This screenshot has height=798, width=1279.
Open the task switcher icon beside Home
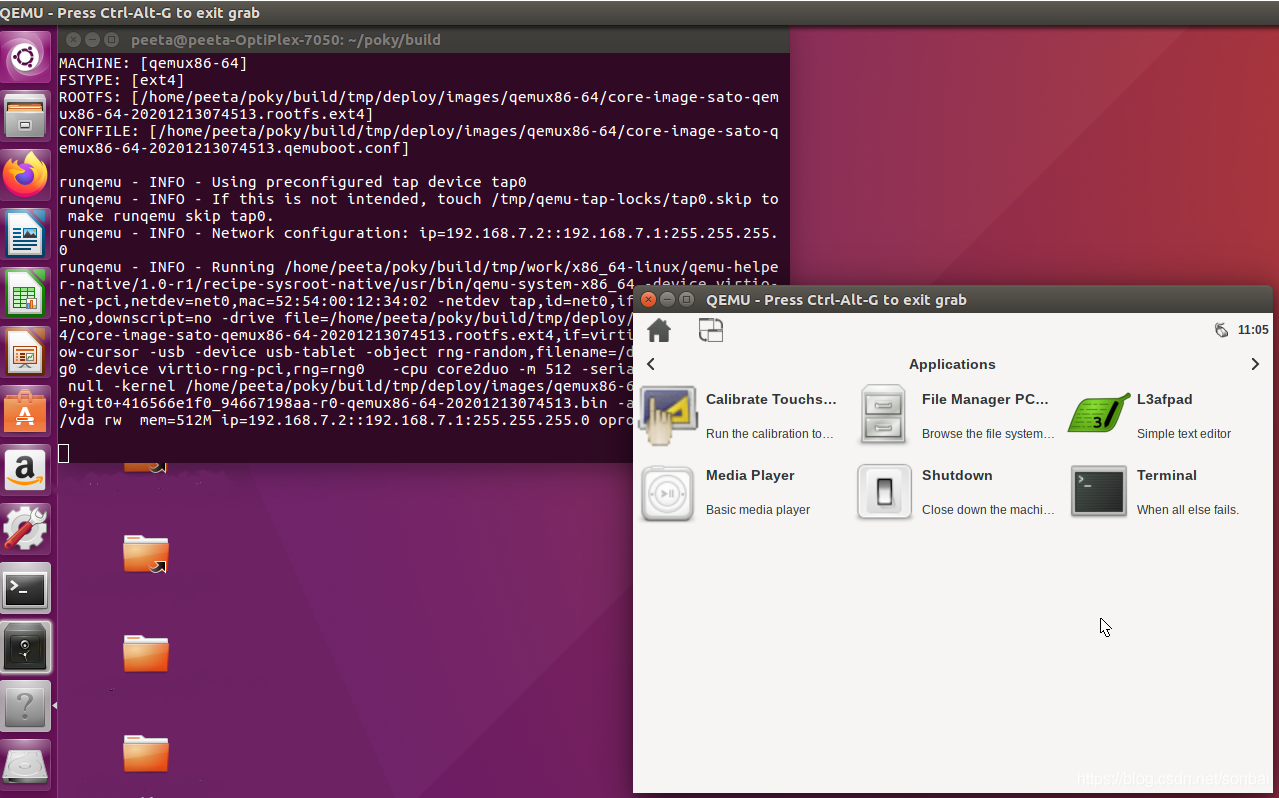click(711, 330)
